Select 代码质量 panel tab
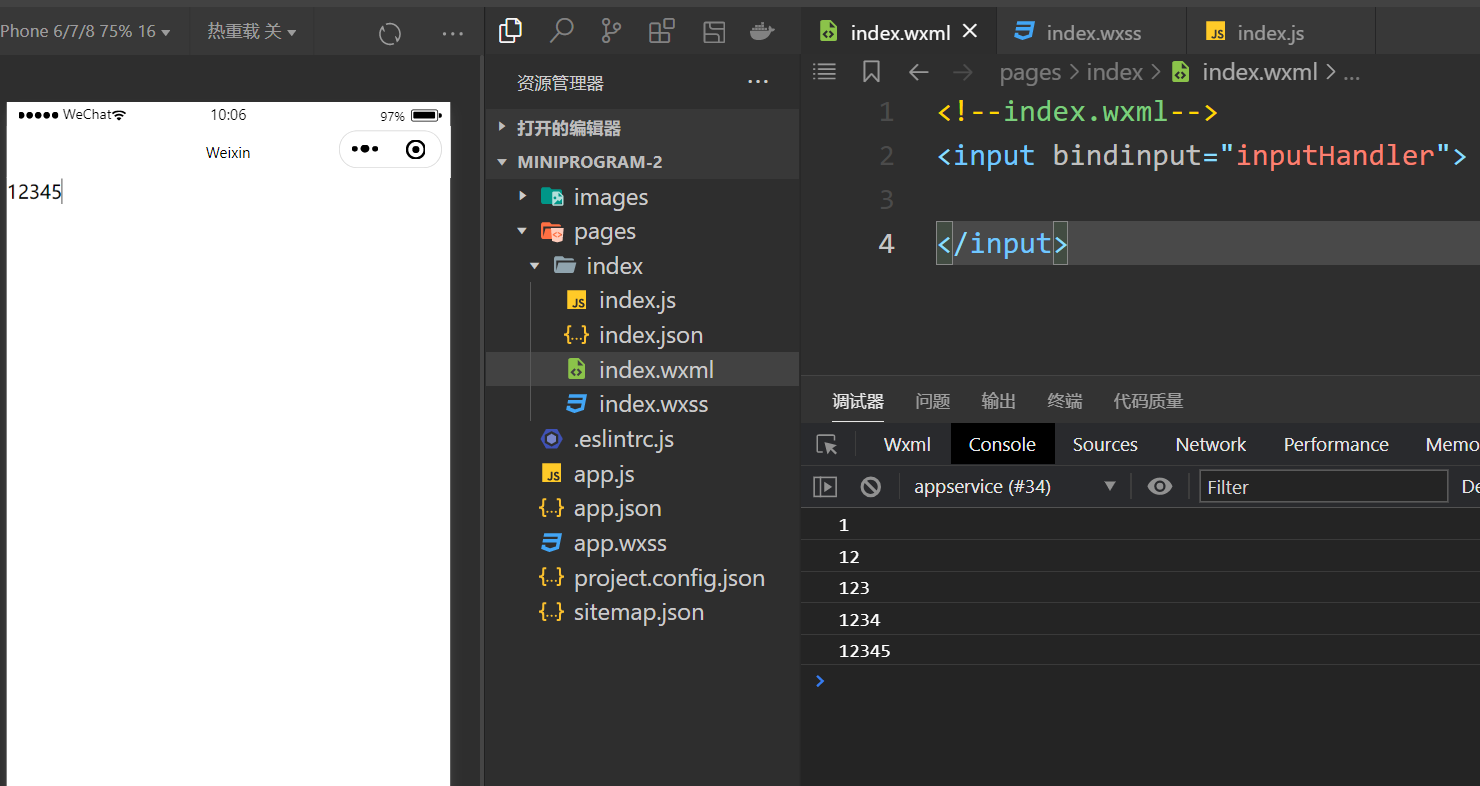The width and height of the screenshot is (1480, 786). click(1148, 401)
